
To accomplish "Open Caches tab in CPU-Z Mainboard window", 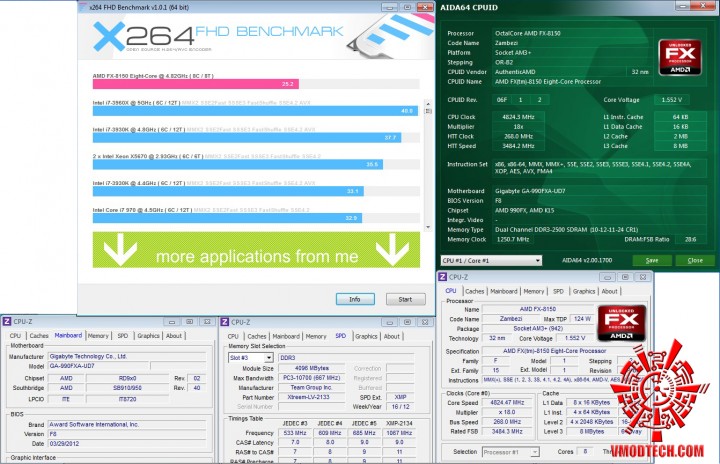I will tap(39, 336).
